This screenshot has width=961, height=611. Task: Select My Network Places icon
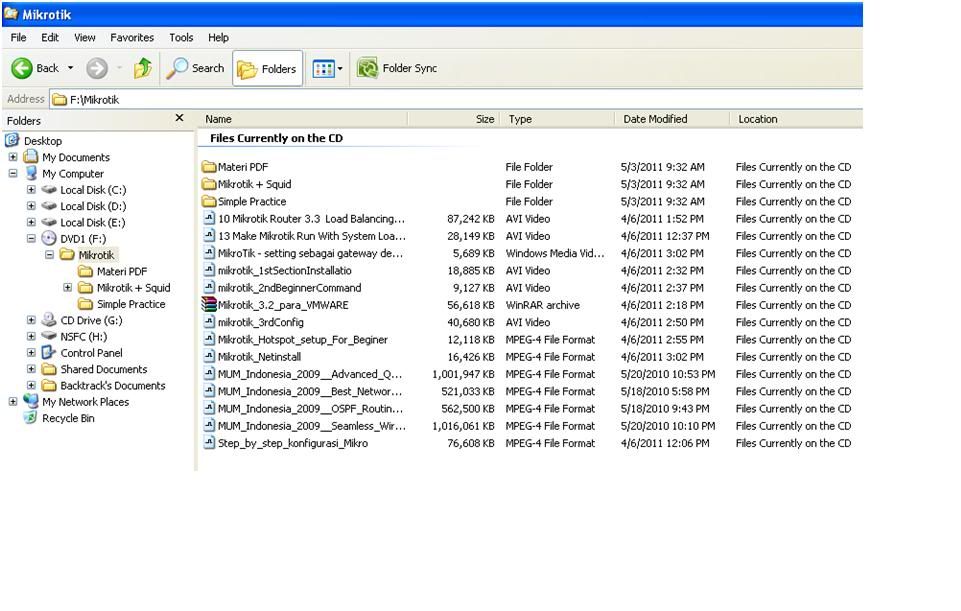coord(31,401)
